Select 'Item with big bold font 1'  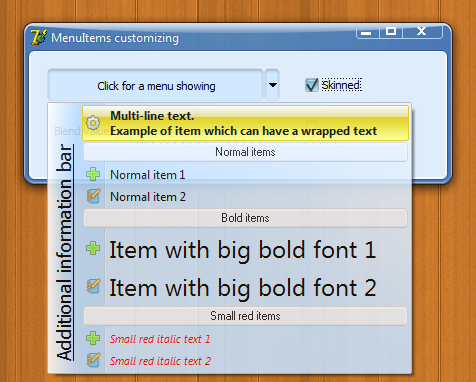pos(245,249)
